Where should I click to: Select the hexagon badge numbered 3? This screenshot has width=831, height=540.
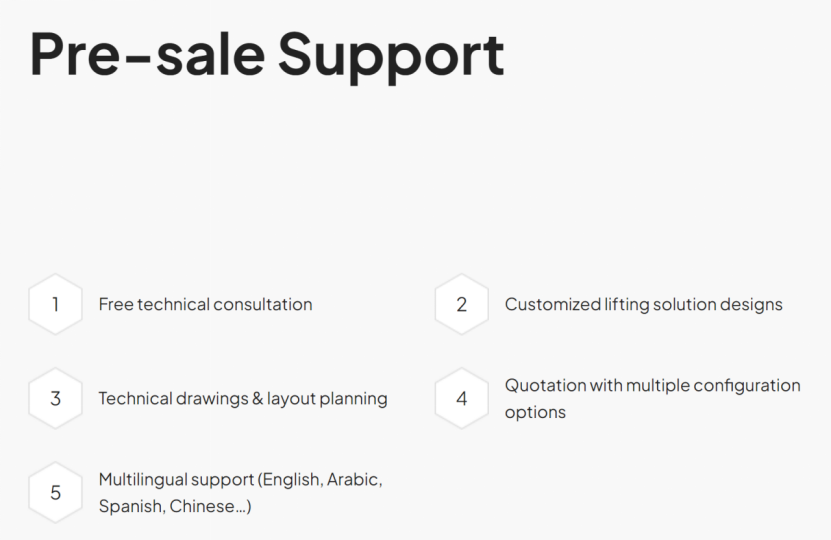point(55,398)
